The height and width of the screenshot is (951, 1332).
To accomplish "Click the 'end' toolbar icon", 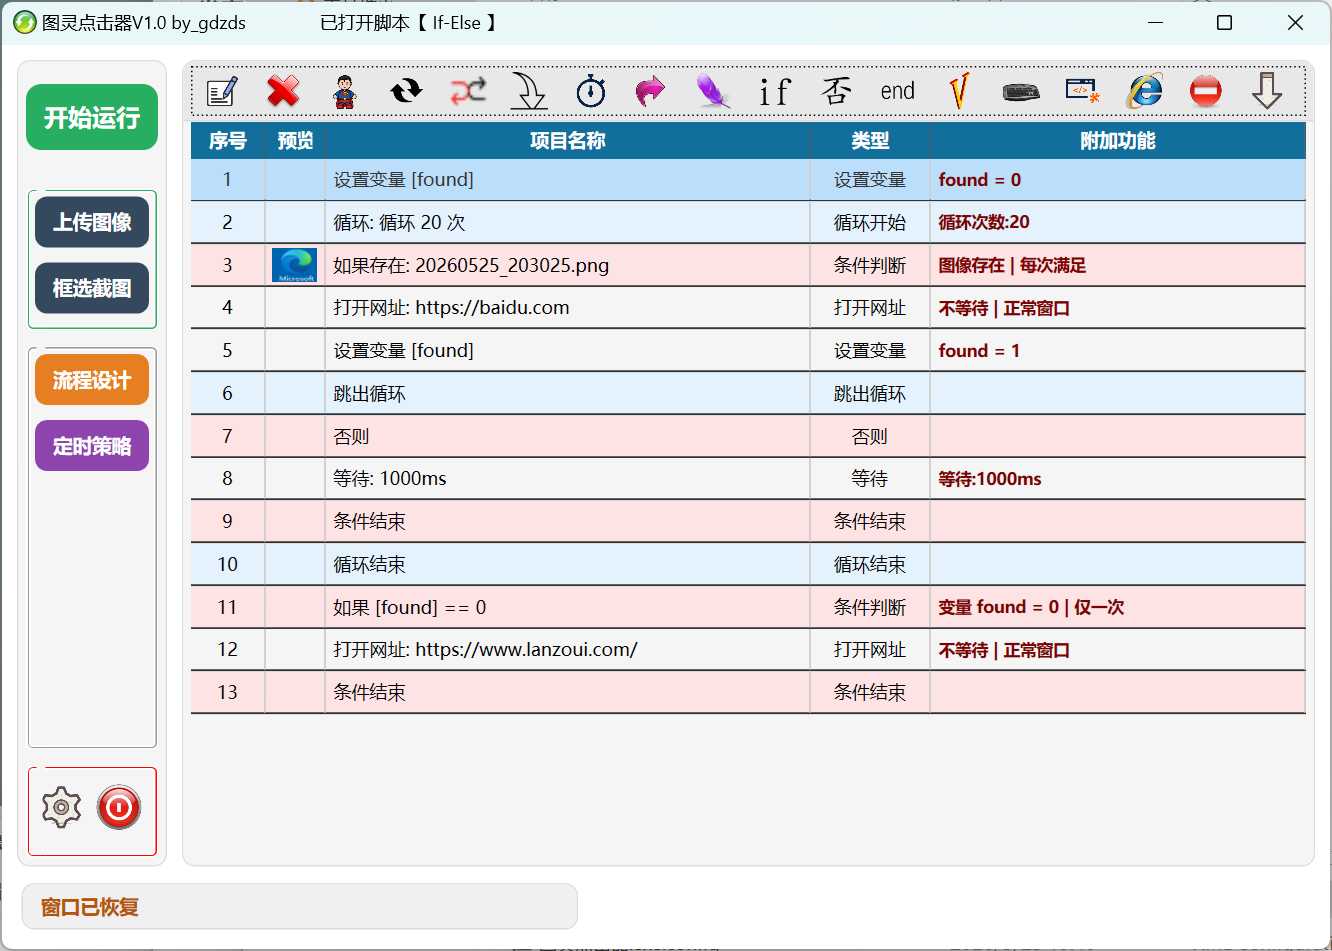I will click(x=898, y=92).
